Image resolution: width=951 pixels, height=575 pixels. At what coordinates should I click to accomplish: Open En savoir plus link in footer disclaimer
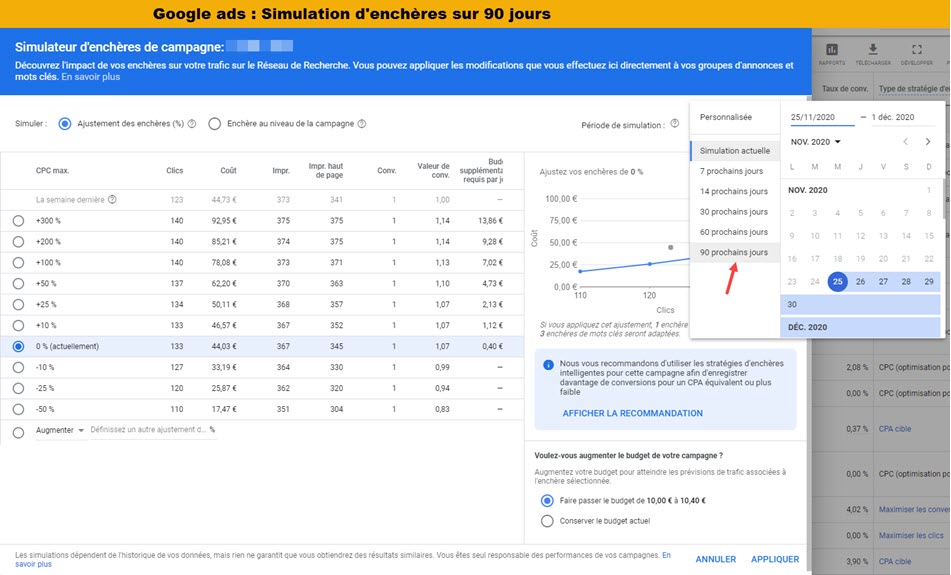[667, 555]
